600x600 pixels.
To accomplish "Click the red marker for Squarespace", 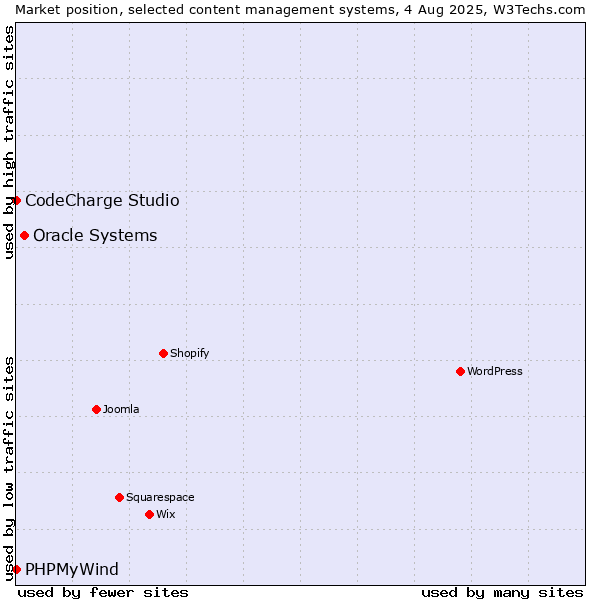I will click(119, 497).
